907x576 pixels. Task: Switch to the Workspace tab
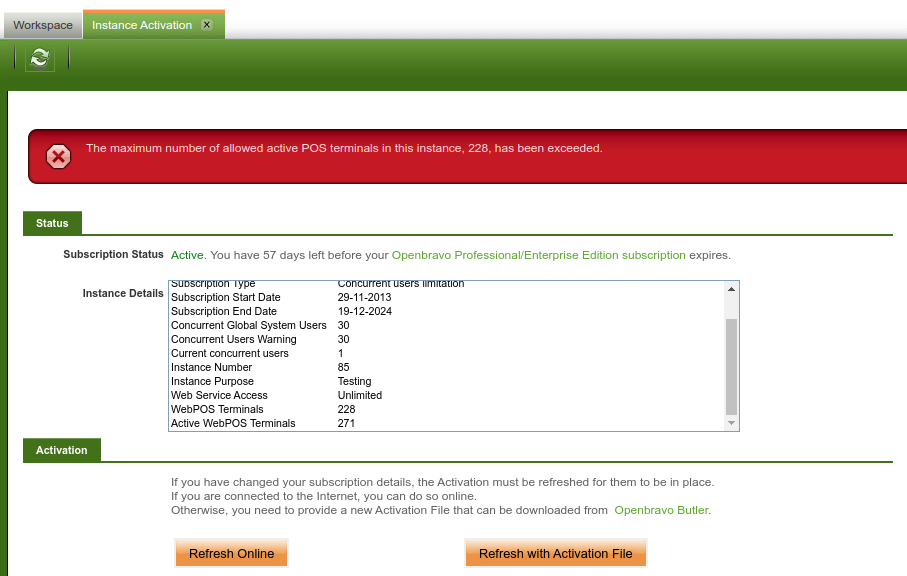tap(43, 25)
